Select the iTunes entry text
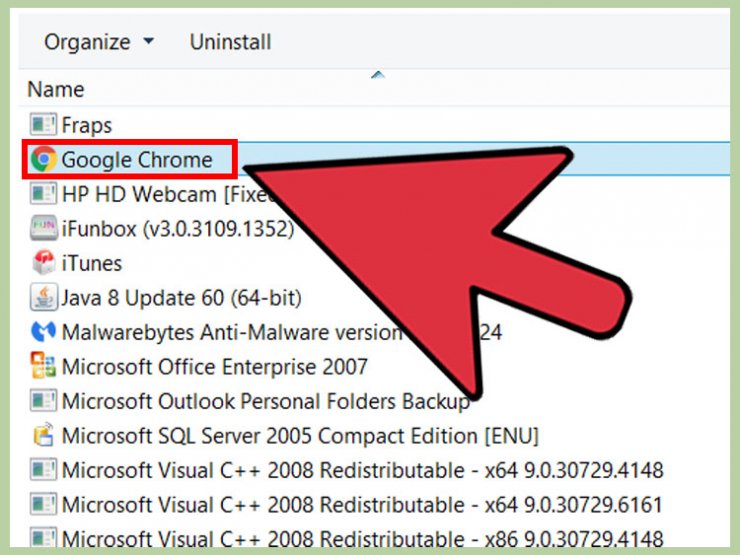This screenshot has width=740, height=555. point(92,263)
